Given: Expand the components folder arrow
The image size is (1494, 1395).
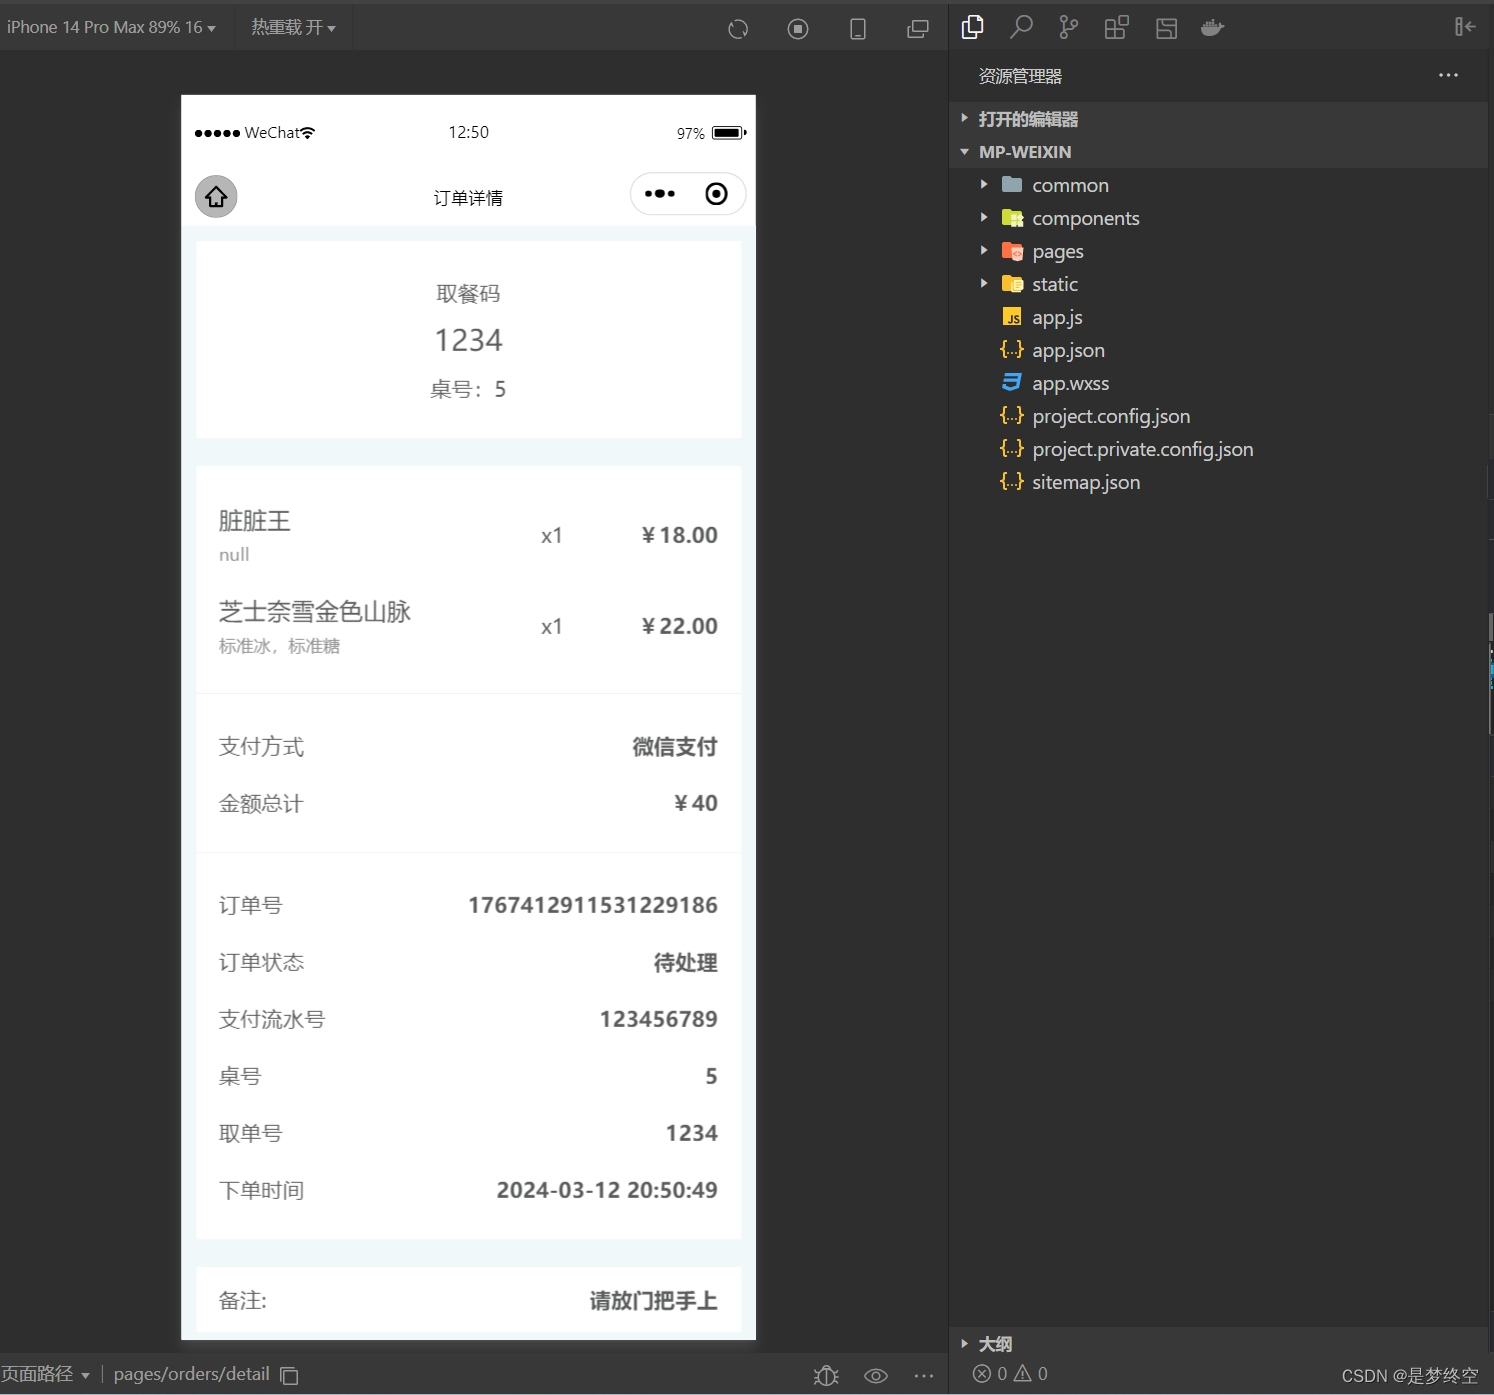Looking at the screenshot, I should coord(984,218).
